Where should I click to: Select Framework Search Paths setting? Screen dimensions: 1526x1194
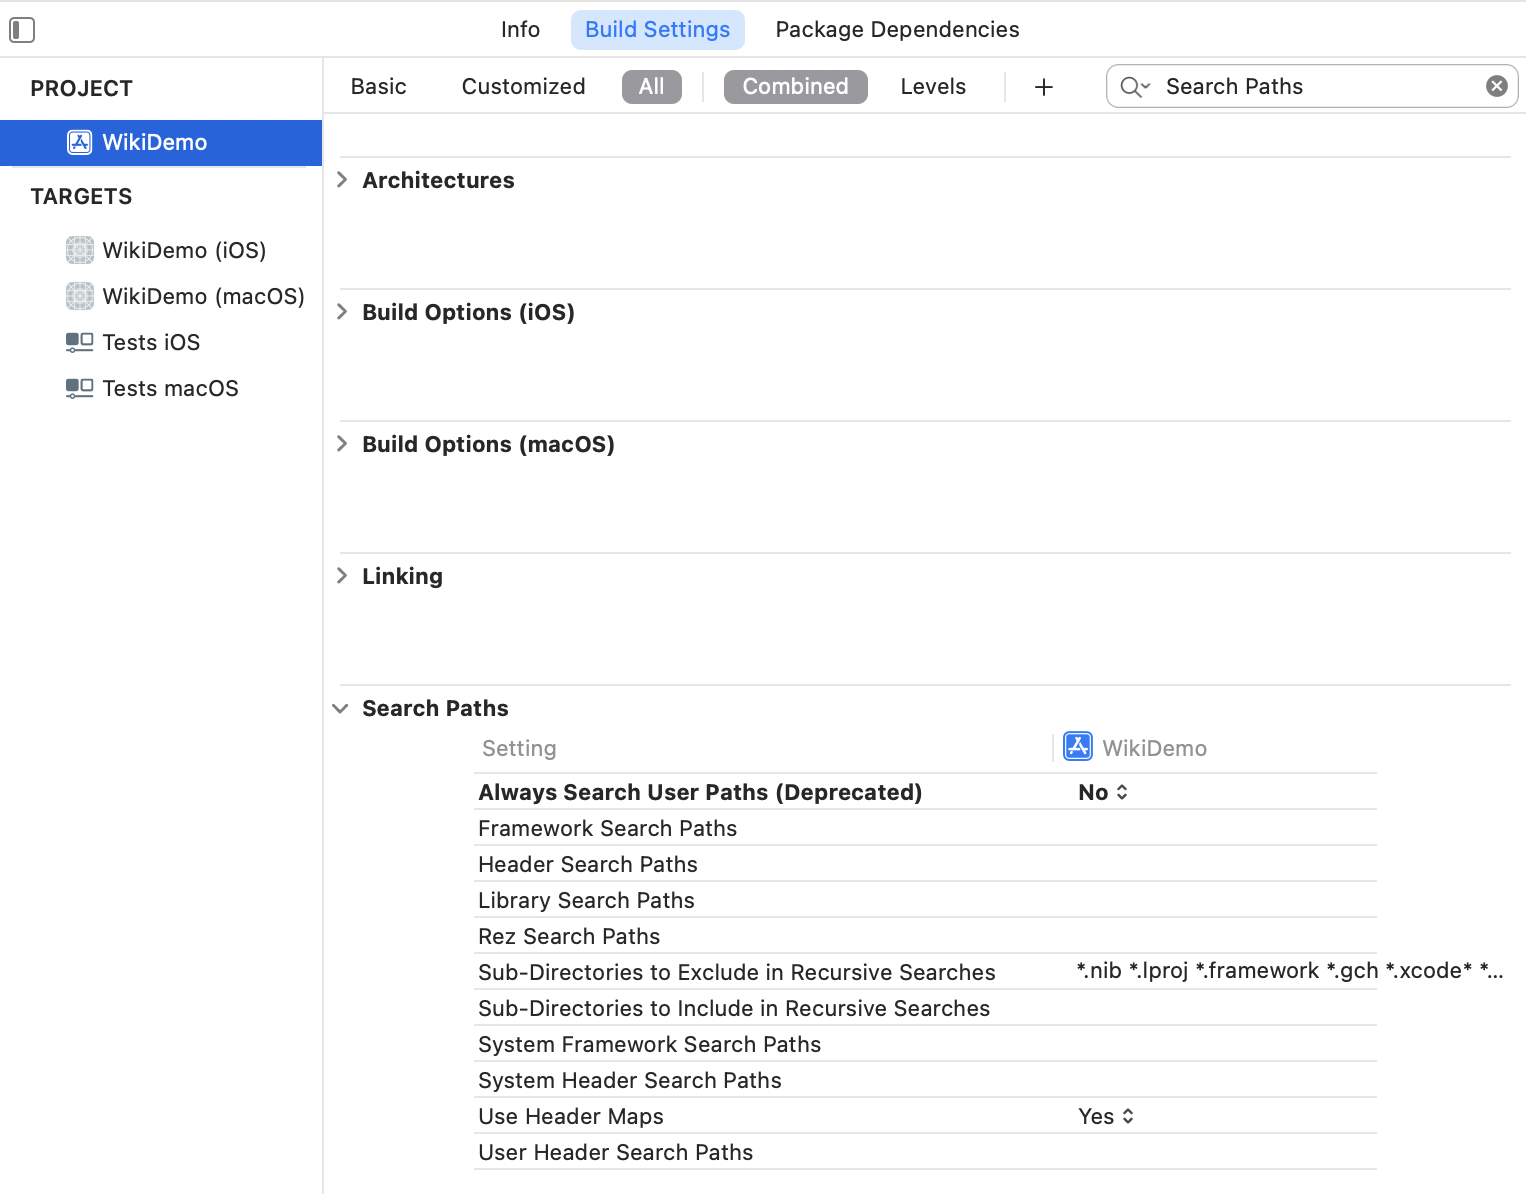click(608, 828)
